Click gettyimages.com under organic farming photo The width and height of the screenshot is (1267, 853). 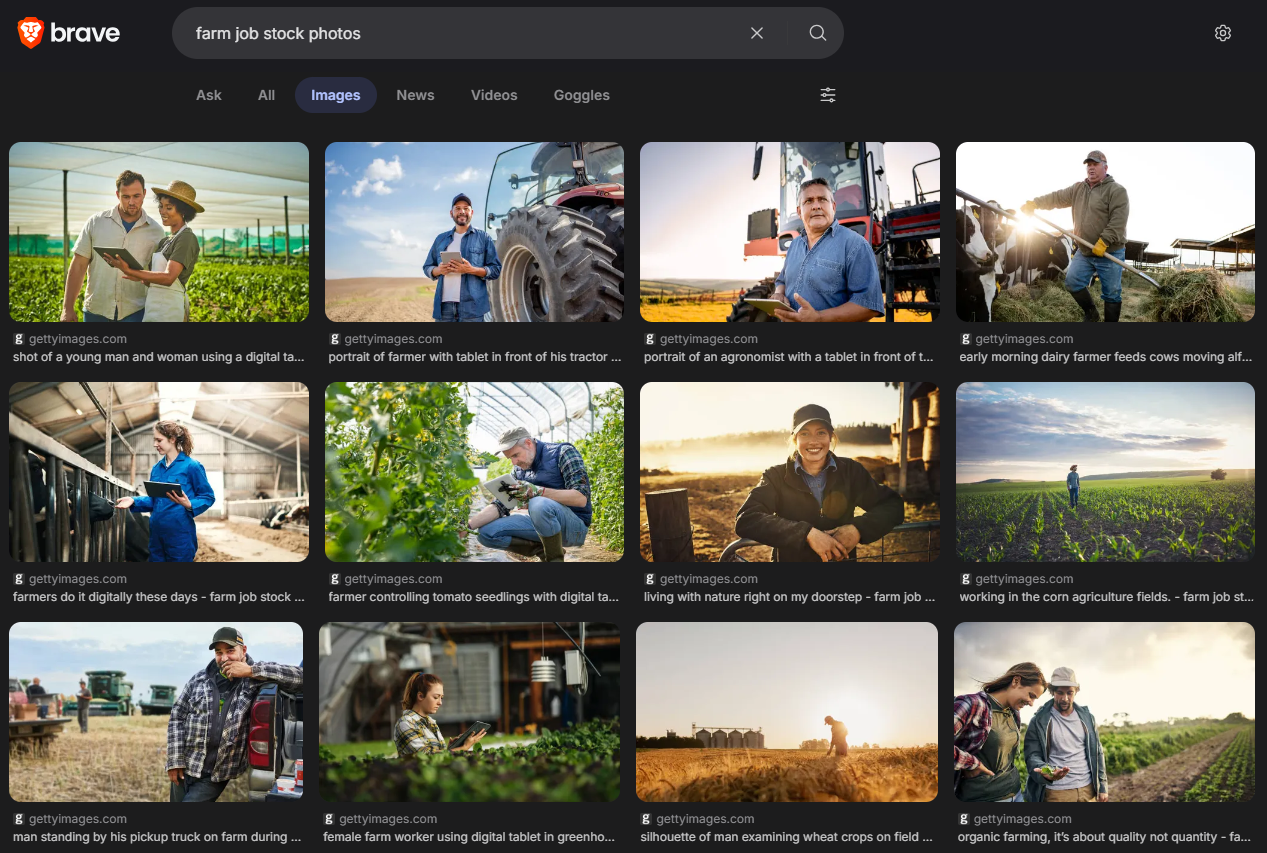(1022, 819)
